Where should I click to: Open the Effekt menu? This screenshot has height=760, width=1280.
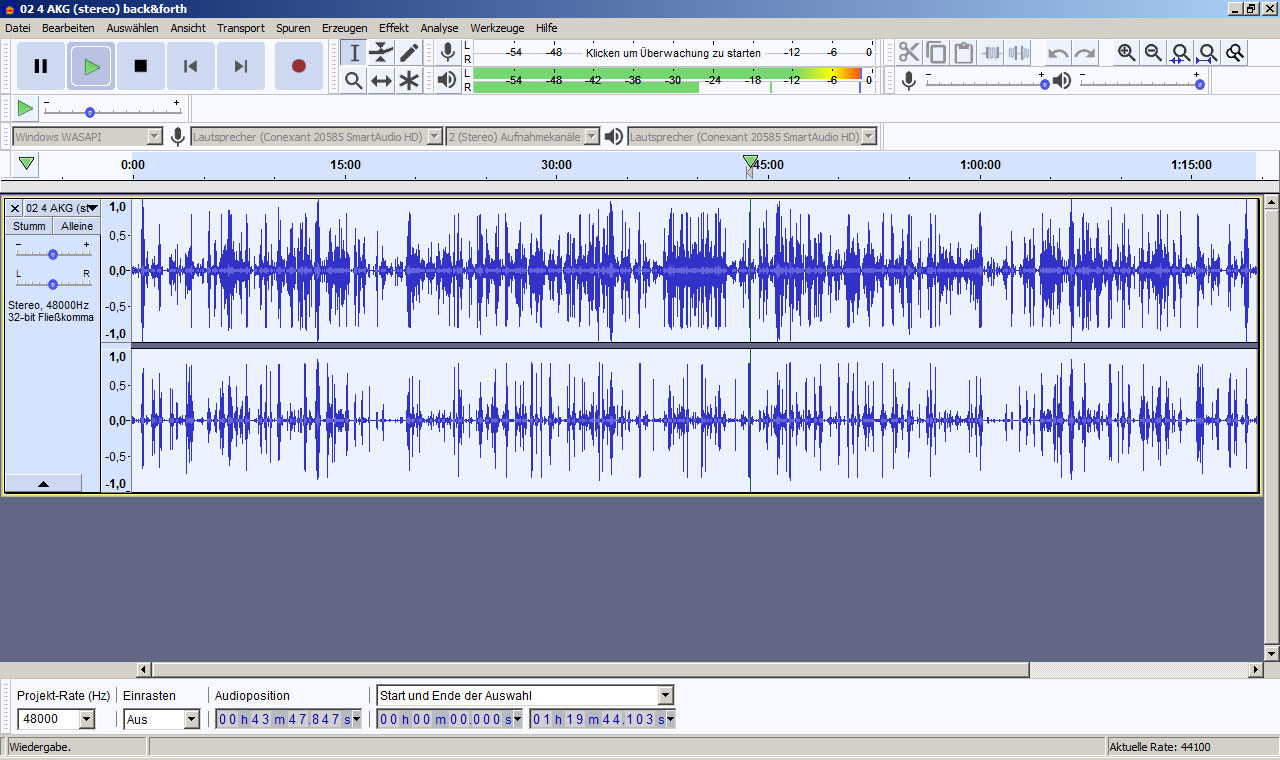393,28
